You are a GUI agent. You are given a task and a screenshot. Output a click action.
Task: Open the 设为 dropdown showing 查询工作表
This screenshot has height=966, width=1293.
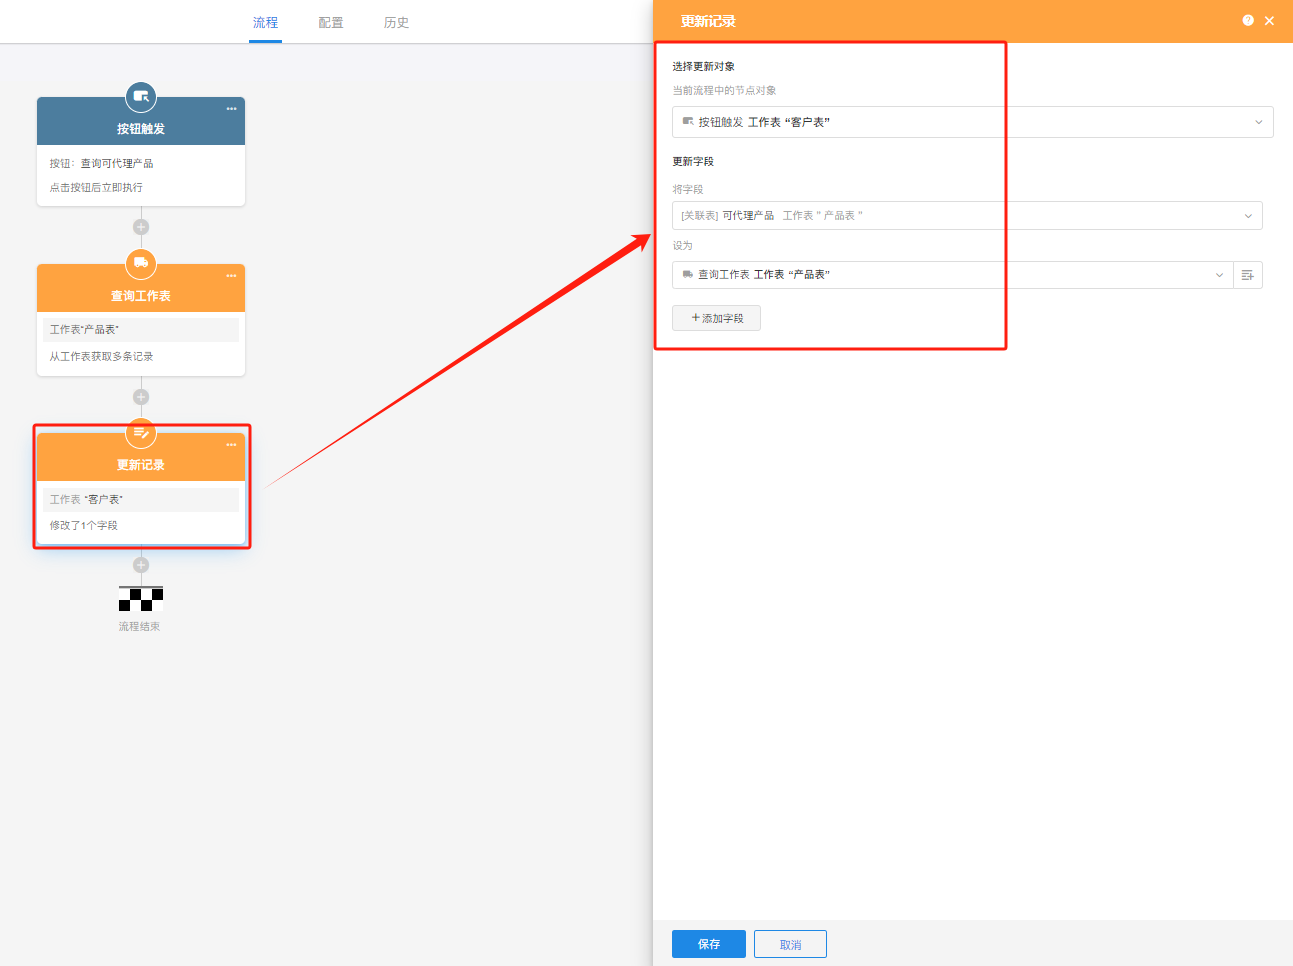pyautogui.click(x=953, y=275)
